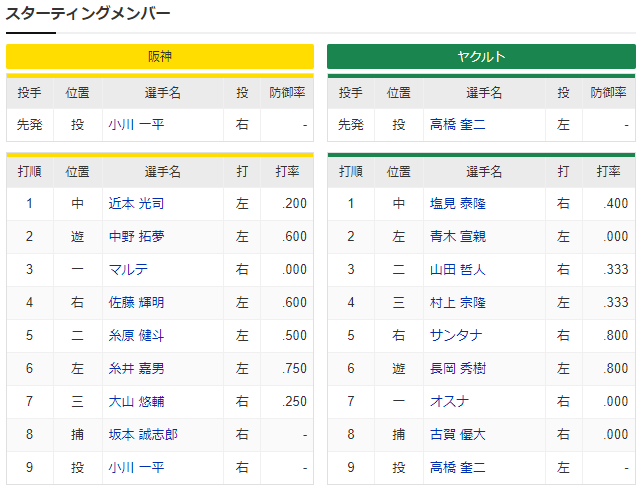
Task: Click 村上 宗隆 position 三 cell
Action: coord(399,302)
